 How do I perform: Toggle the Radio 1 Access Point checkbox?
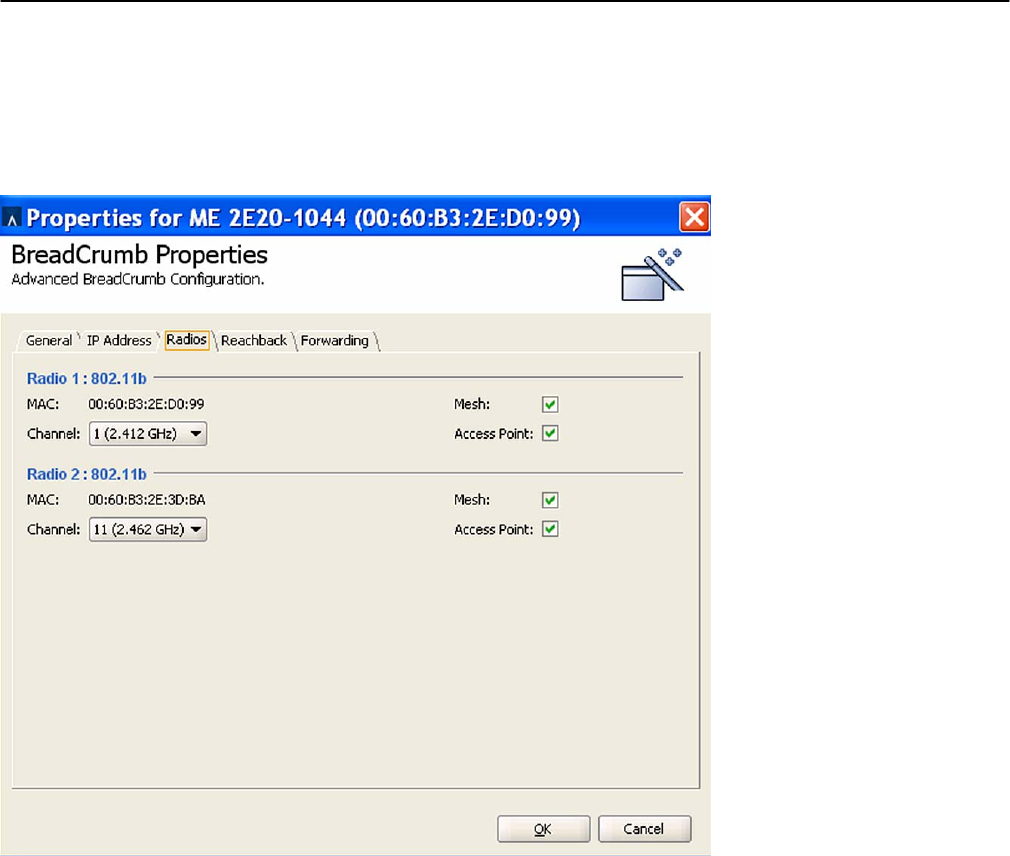tap(550, 433)
